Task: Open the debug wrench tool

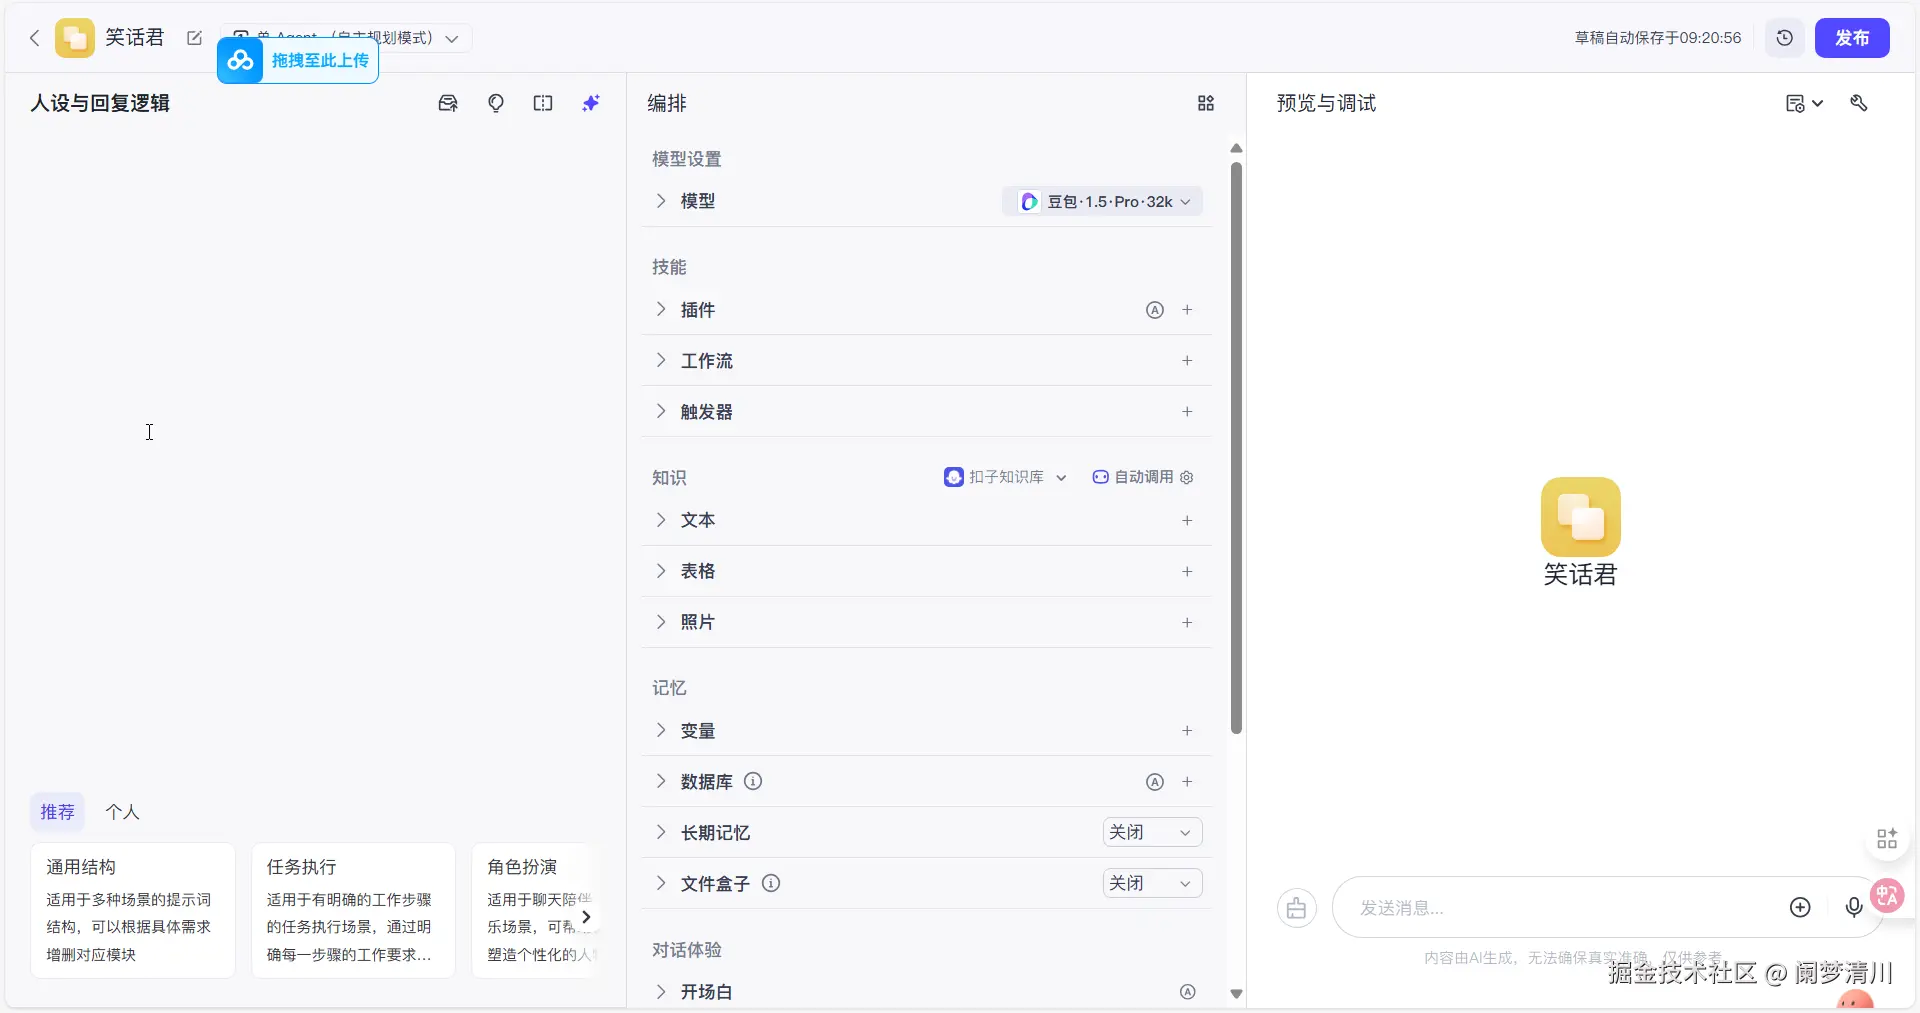Action: tap(1859, 103)
